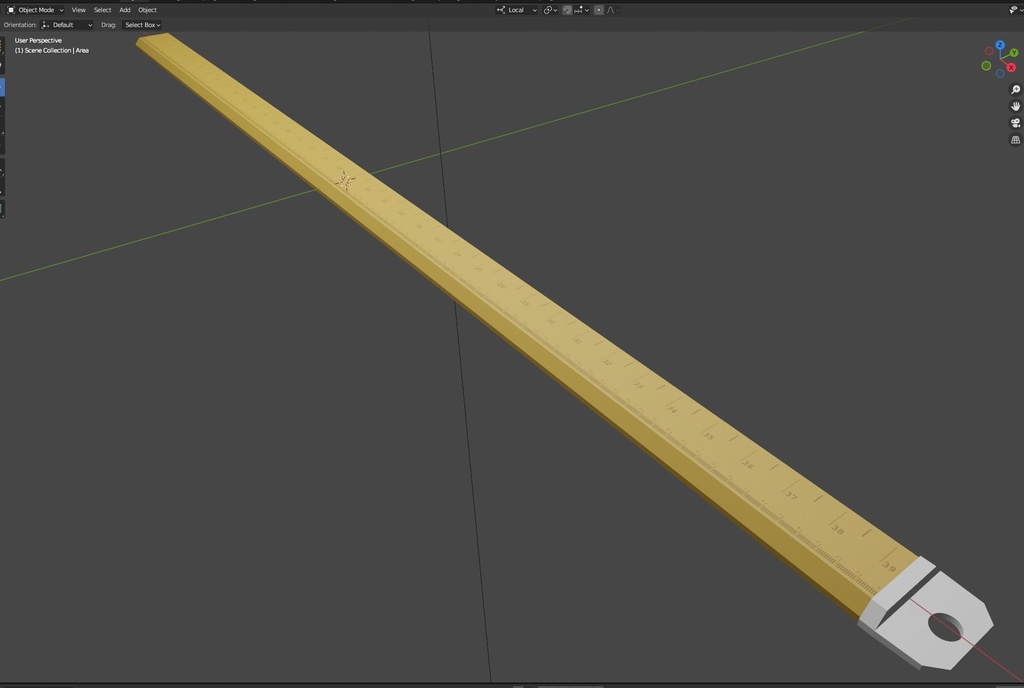Click the camera view icon

[x=1015, y=123]
